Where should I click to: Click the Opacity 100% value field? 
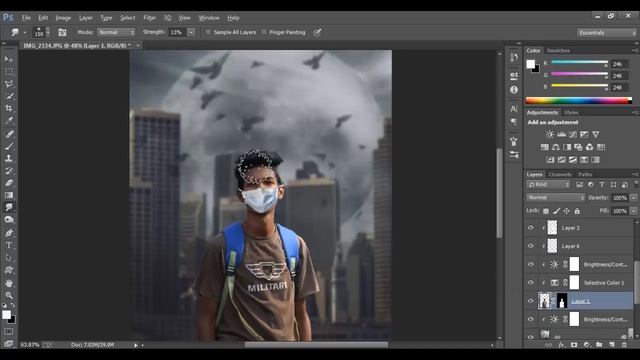point(620,198)
